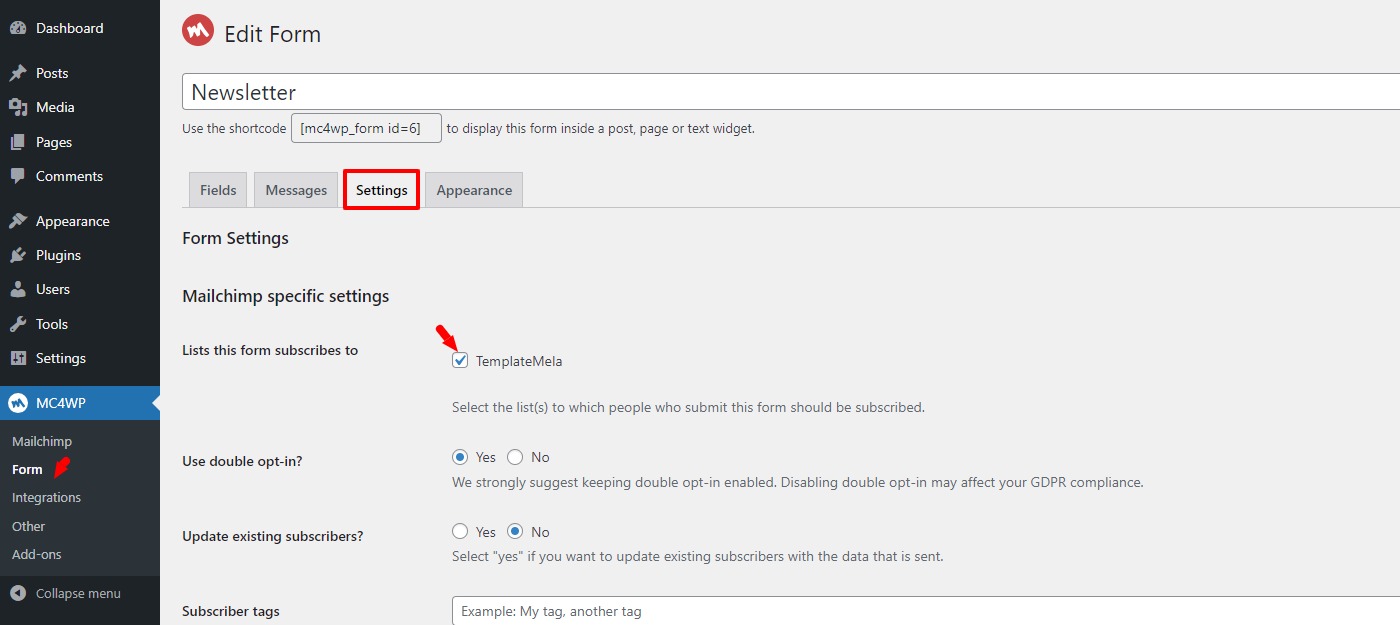Go to the Add-ons submenu link
The image size is (1400, 625).
coord(37,554)
